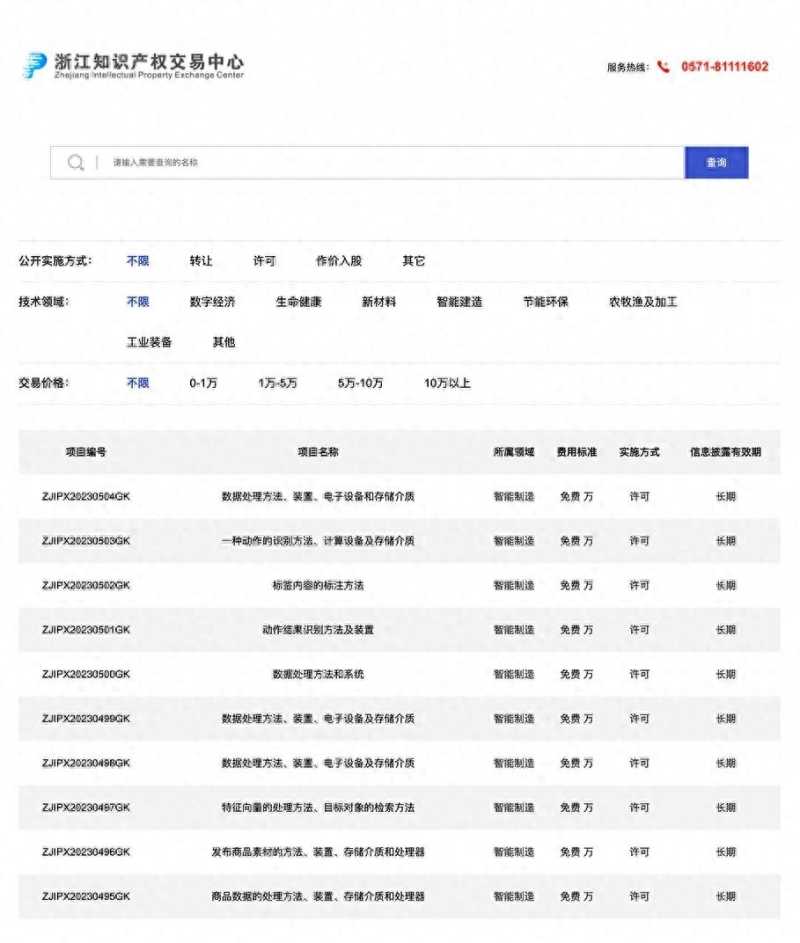Click the red service hotline phone icon
Screen dimensions: 800x943
(663, 67)
